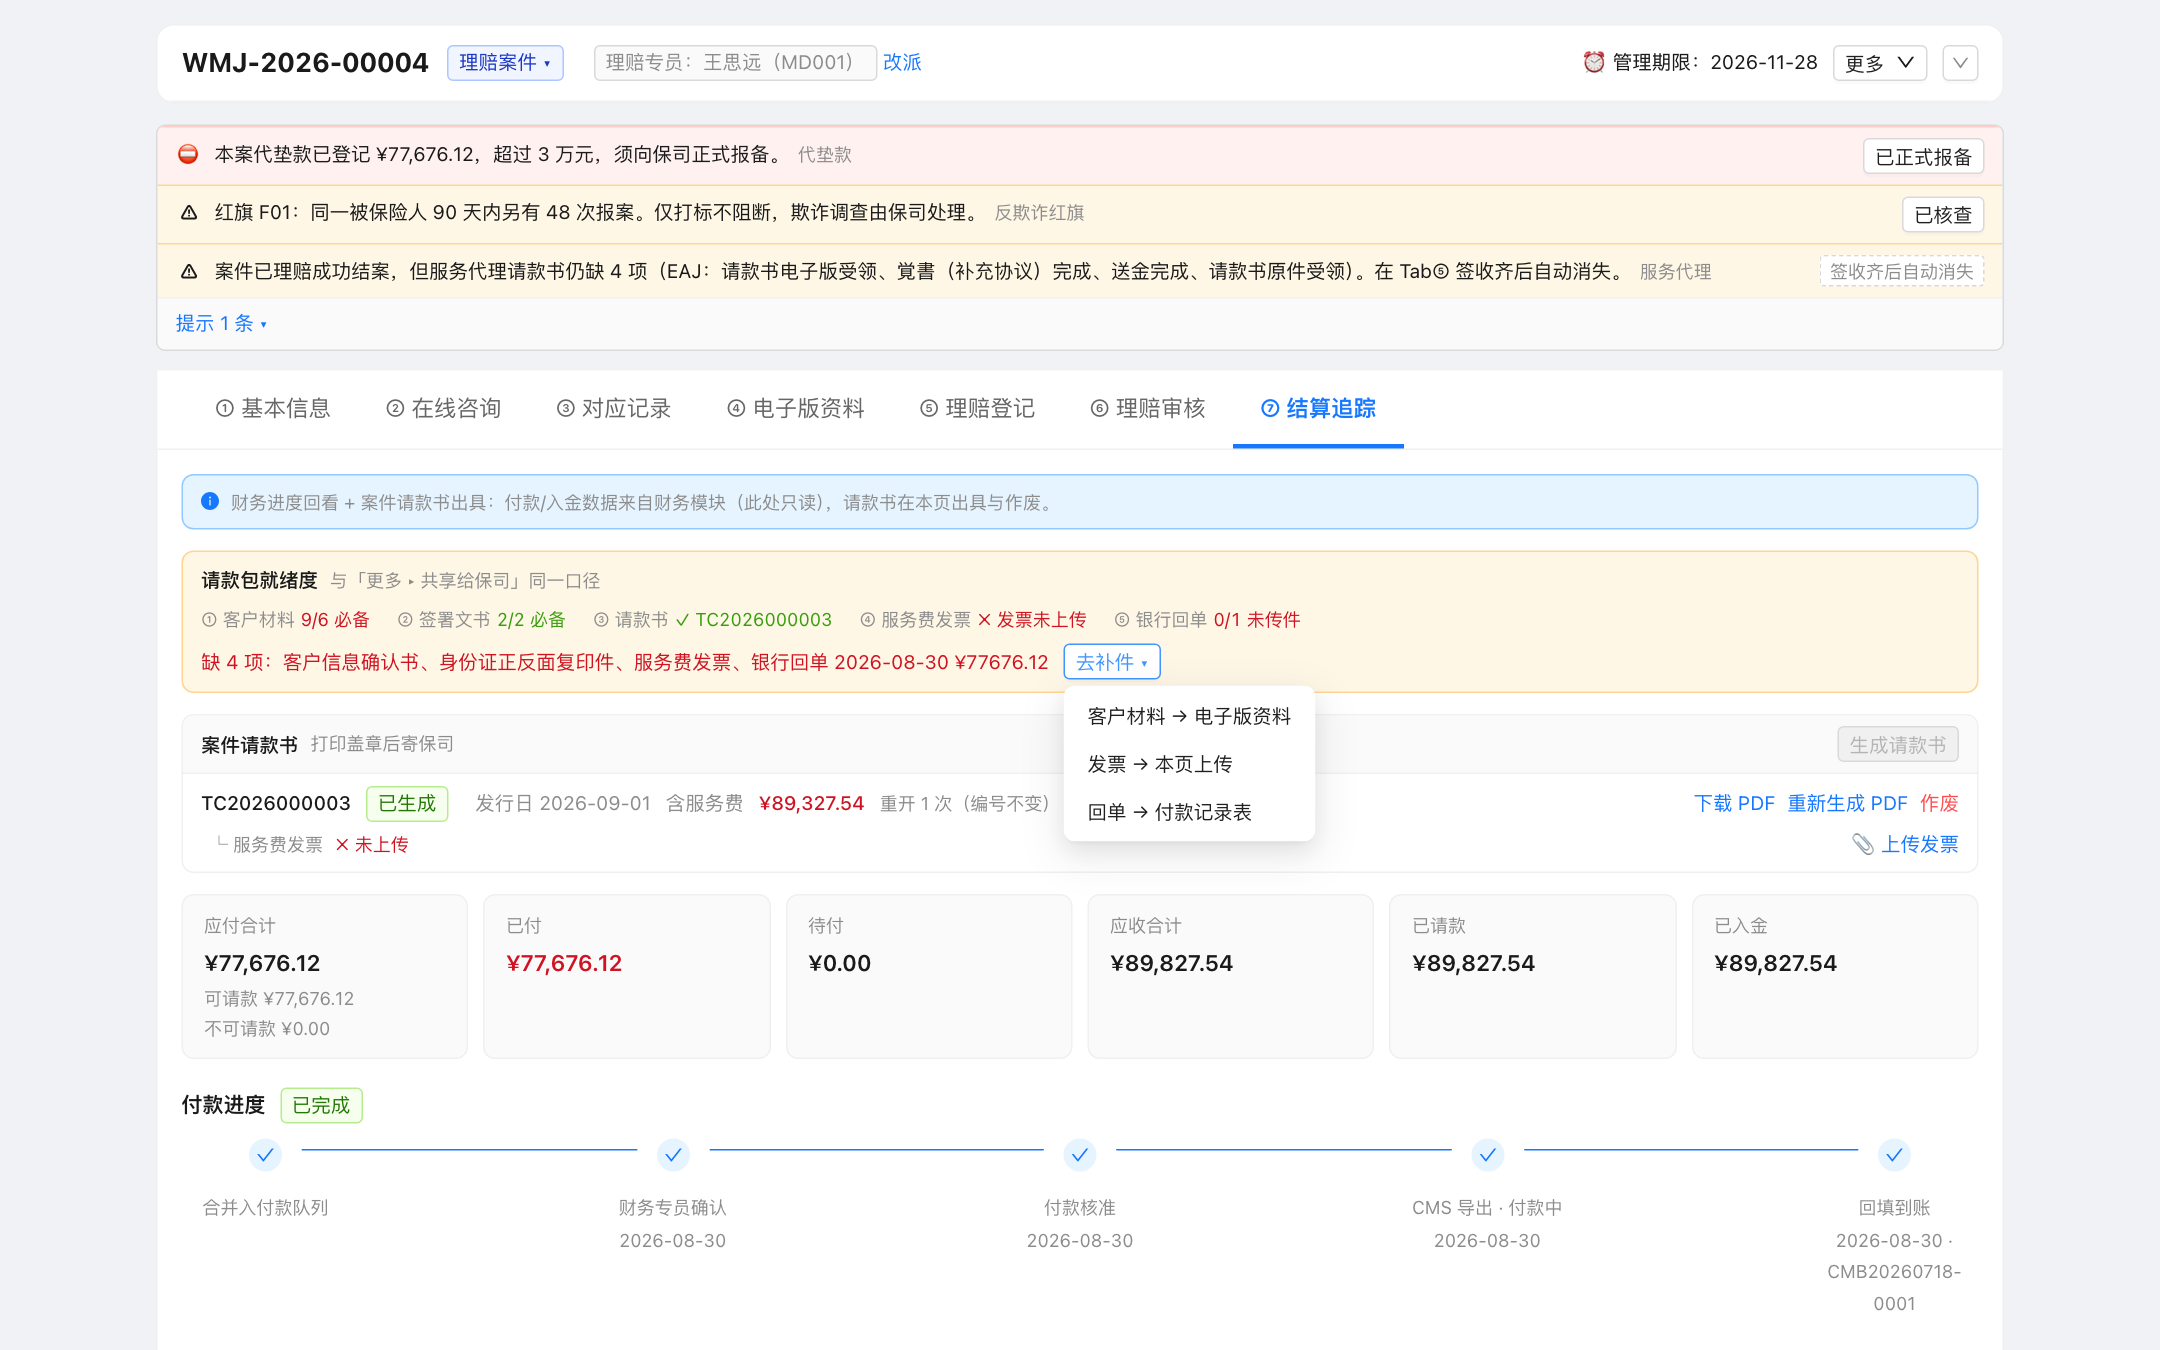
Task: Click CMS 导出 checkmark step
Action: point(1488,1155)
